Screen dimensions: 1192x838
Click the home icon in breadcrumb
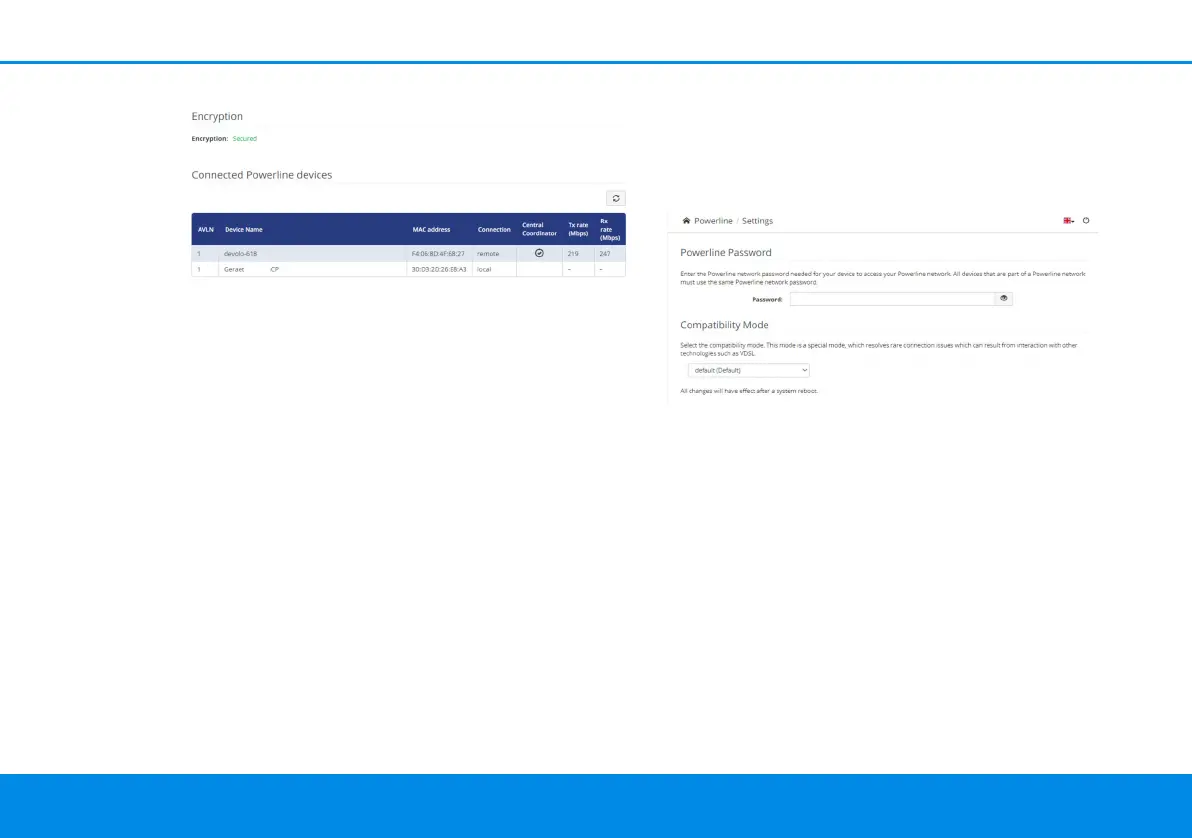686,221
